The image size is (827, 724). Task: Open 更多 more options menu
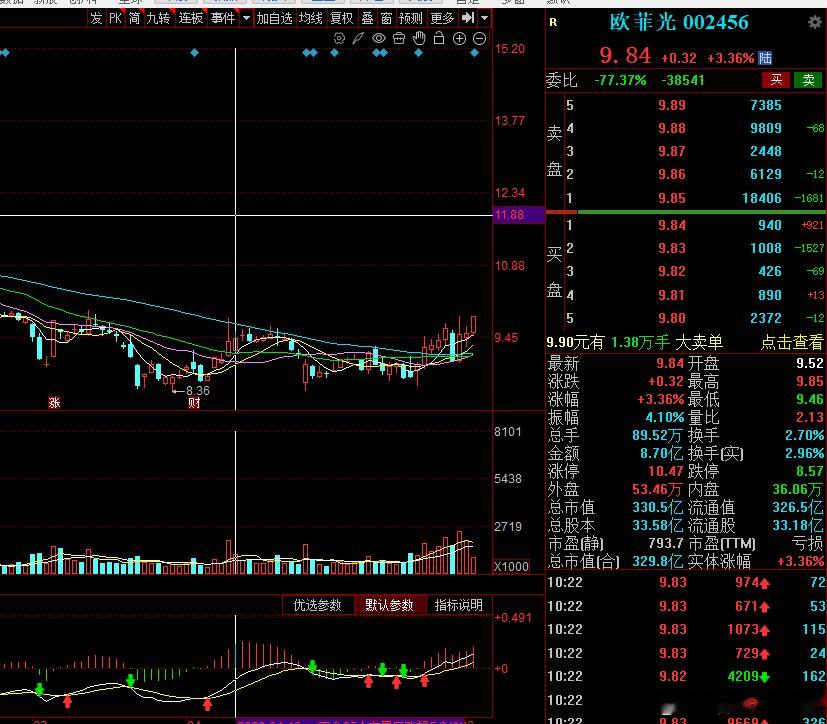442,18
